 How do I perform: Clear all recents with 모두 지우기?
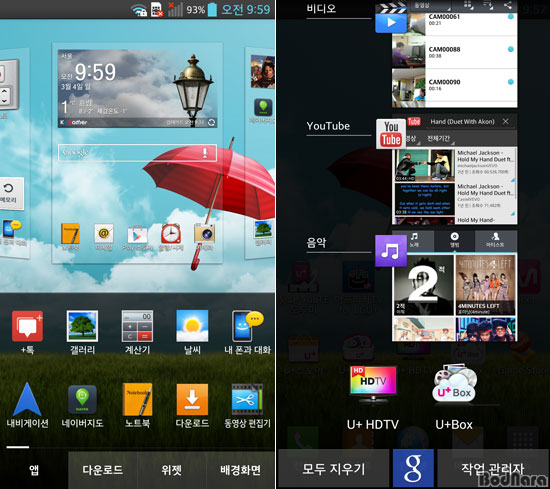(334, 469)
